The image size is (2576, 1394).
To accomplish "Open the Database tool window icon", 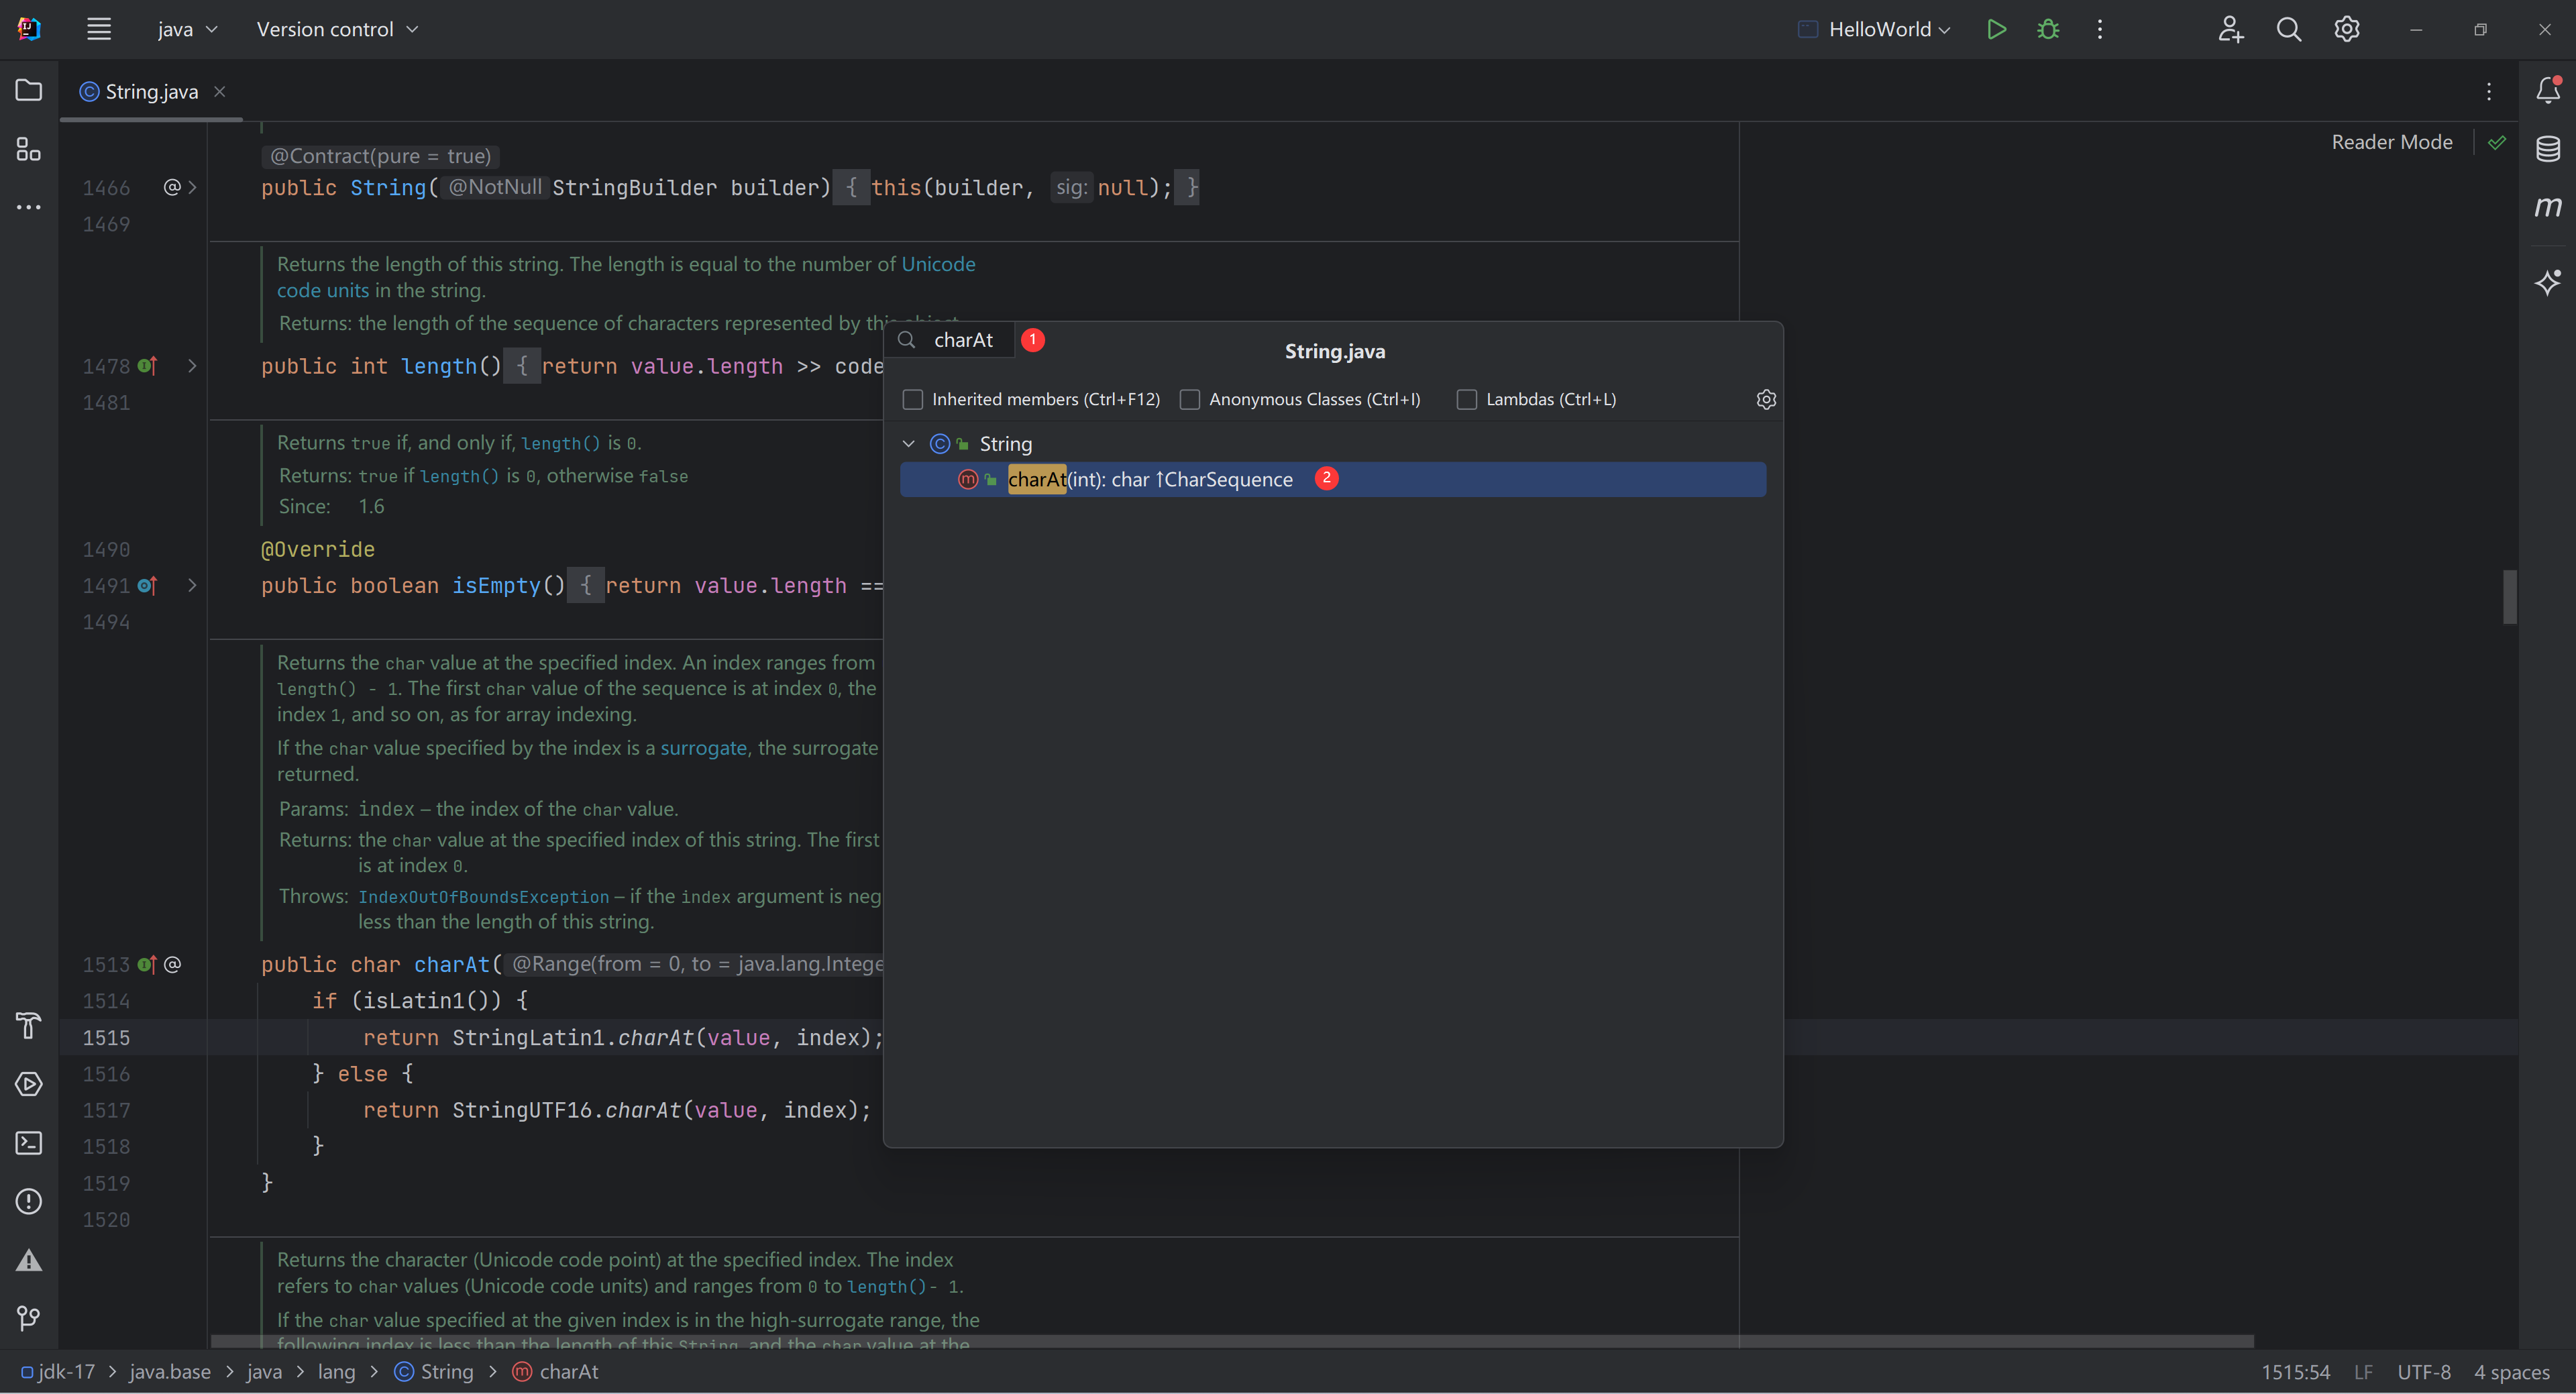I will (x=2548, y=149).
